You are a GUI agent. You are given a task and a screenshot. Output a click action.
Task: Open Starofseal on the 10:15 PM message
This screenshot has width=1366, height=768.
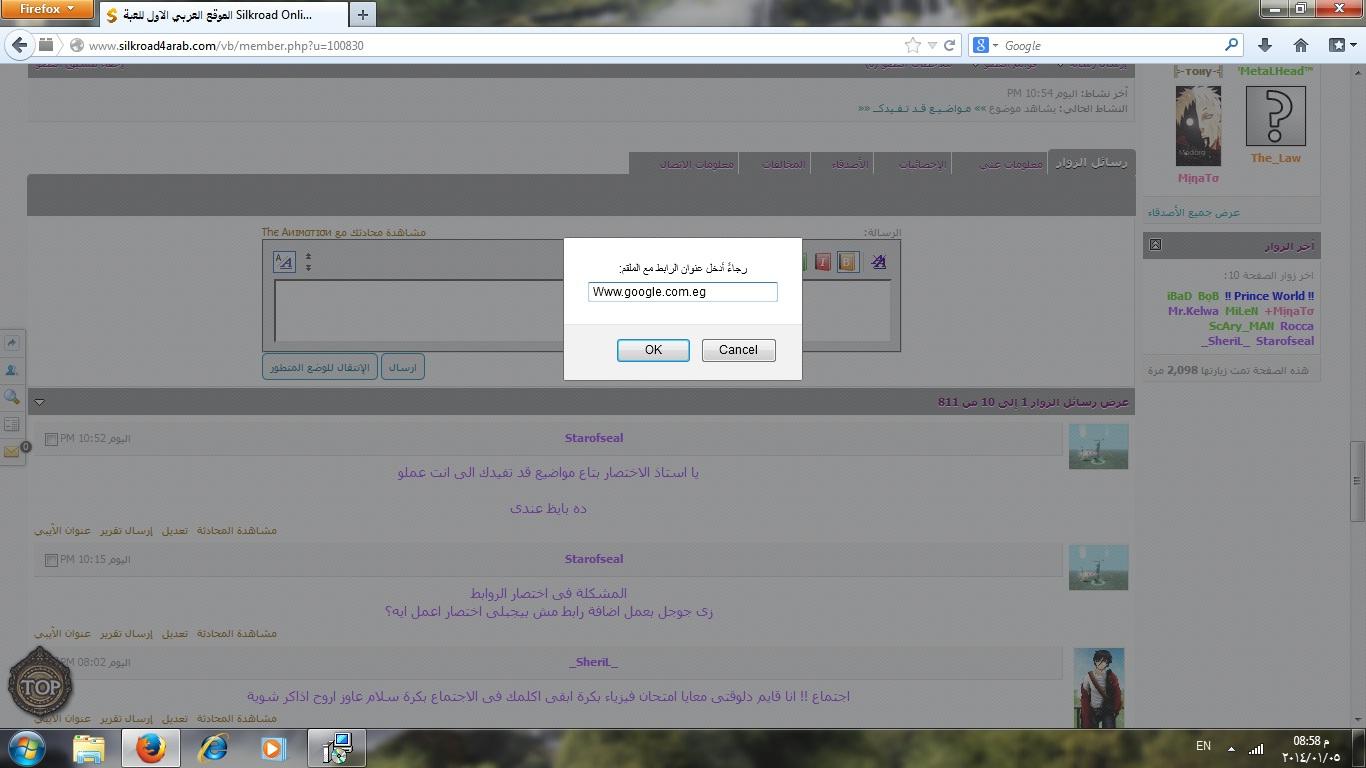point(593,559)
